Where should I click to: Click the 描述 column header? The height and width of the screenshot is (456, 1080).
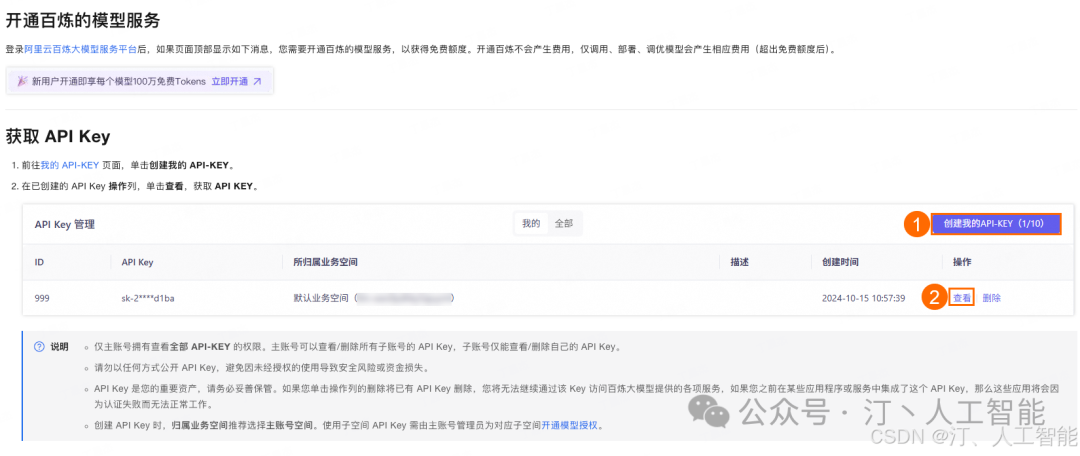coord(739,262)
